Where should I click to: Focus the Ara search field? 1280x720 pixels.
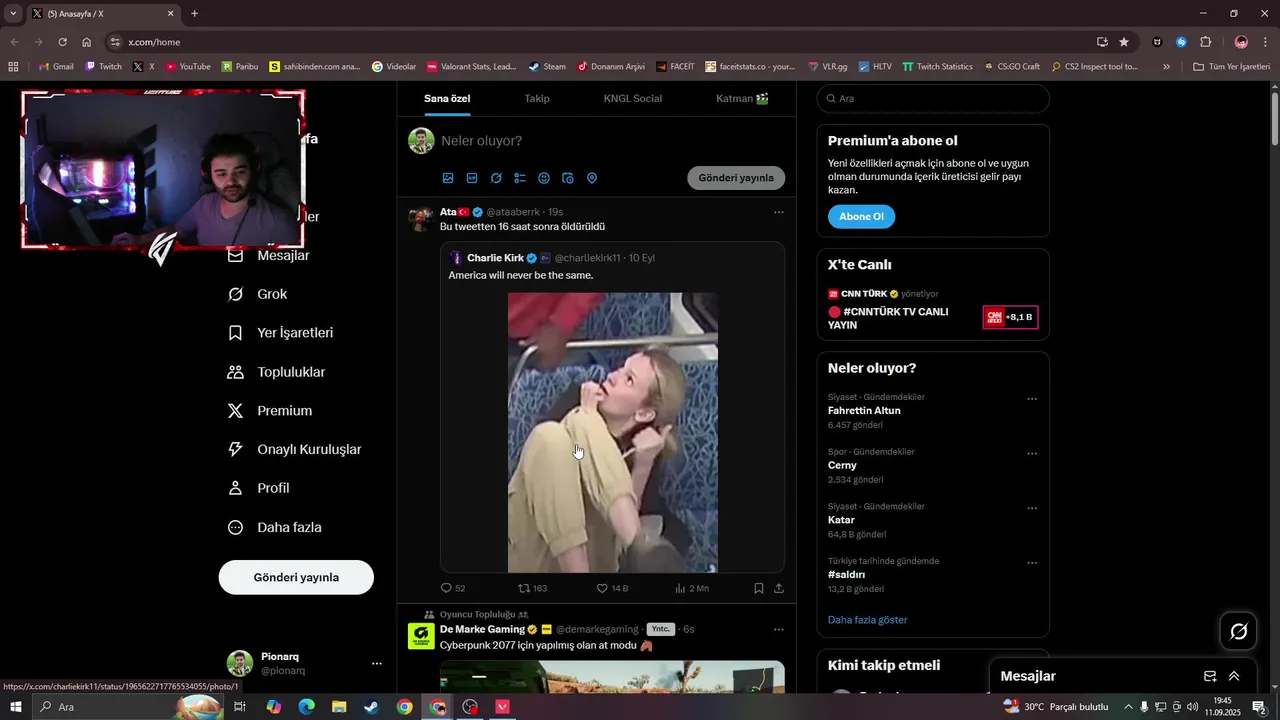(x=933, y=99)
